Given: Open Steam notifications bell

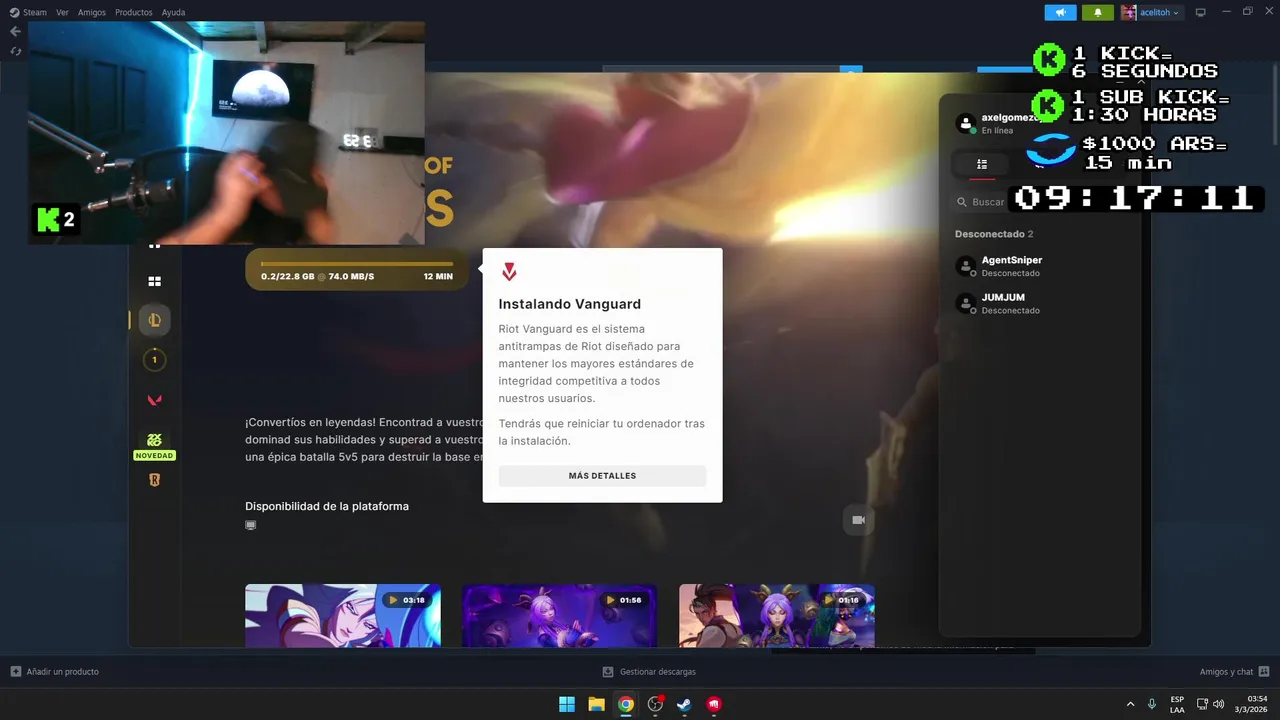Looking at the screenshot, I should point(1098,13).
